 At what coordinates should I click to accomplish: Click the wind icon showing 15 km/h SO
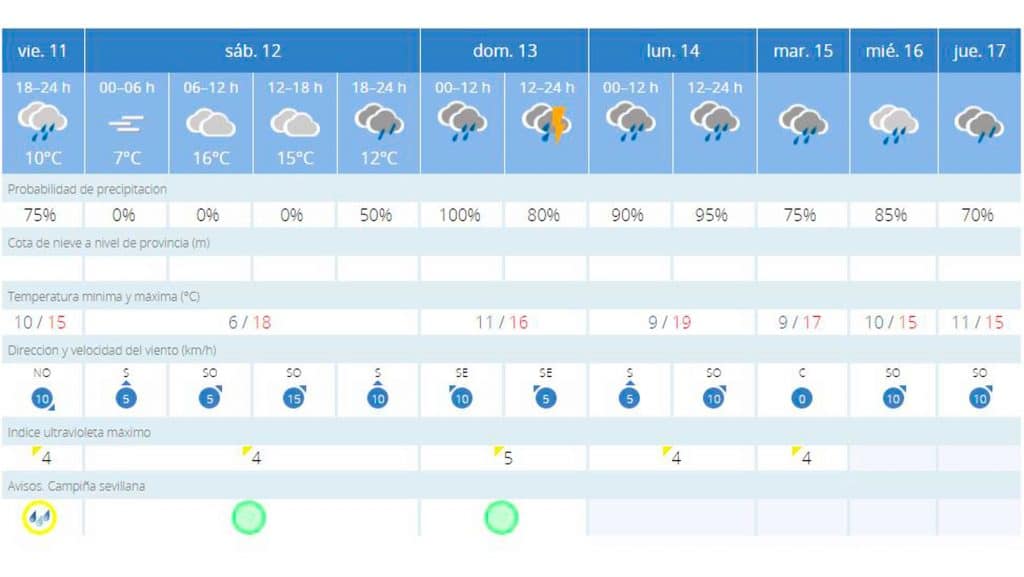[x=295, y=398]
